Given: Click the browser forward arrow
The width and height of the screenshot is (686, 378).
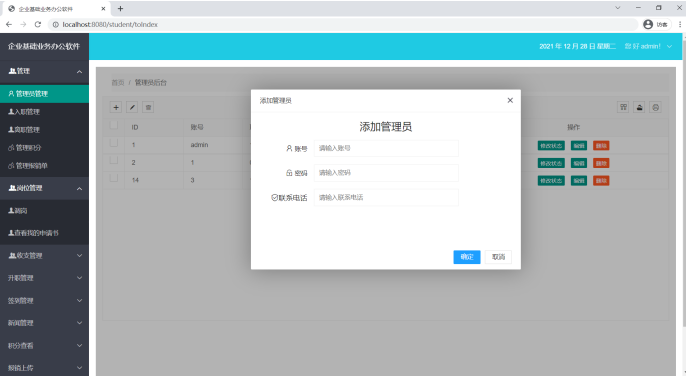Looking at the screenshot, I should pos(23,24).
